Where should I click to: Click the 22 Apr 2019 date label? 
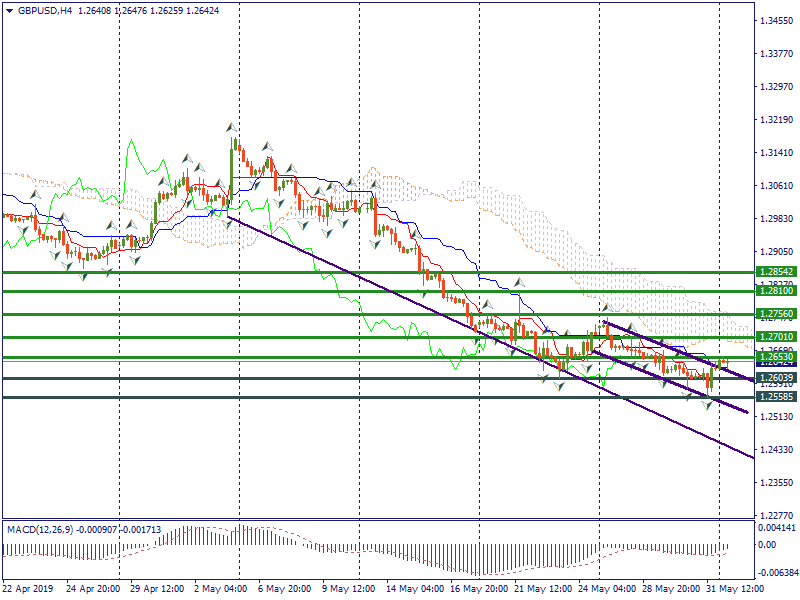pos(26,590)
